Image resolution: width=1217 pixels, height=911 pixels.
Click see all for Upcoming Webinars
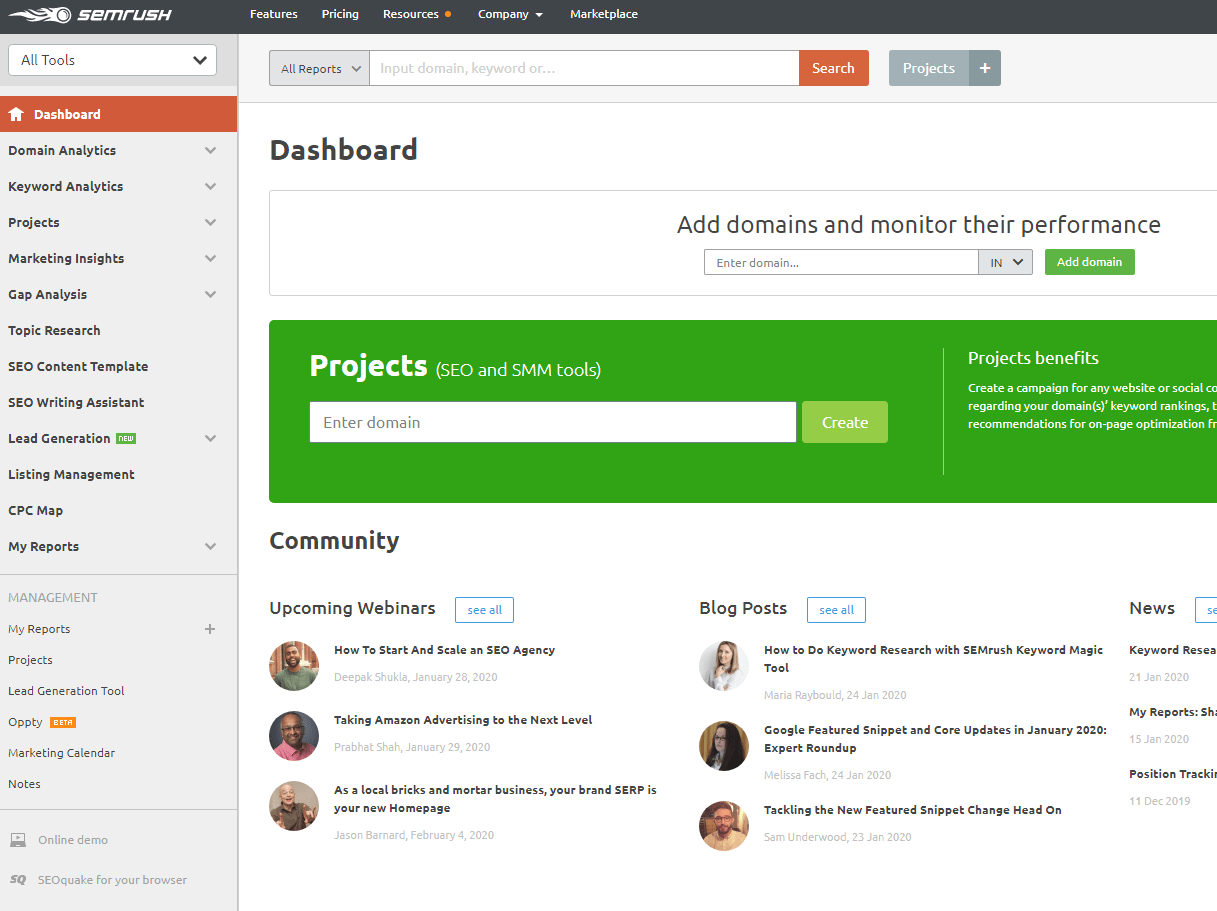click(484, 610)
